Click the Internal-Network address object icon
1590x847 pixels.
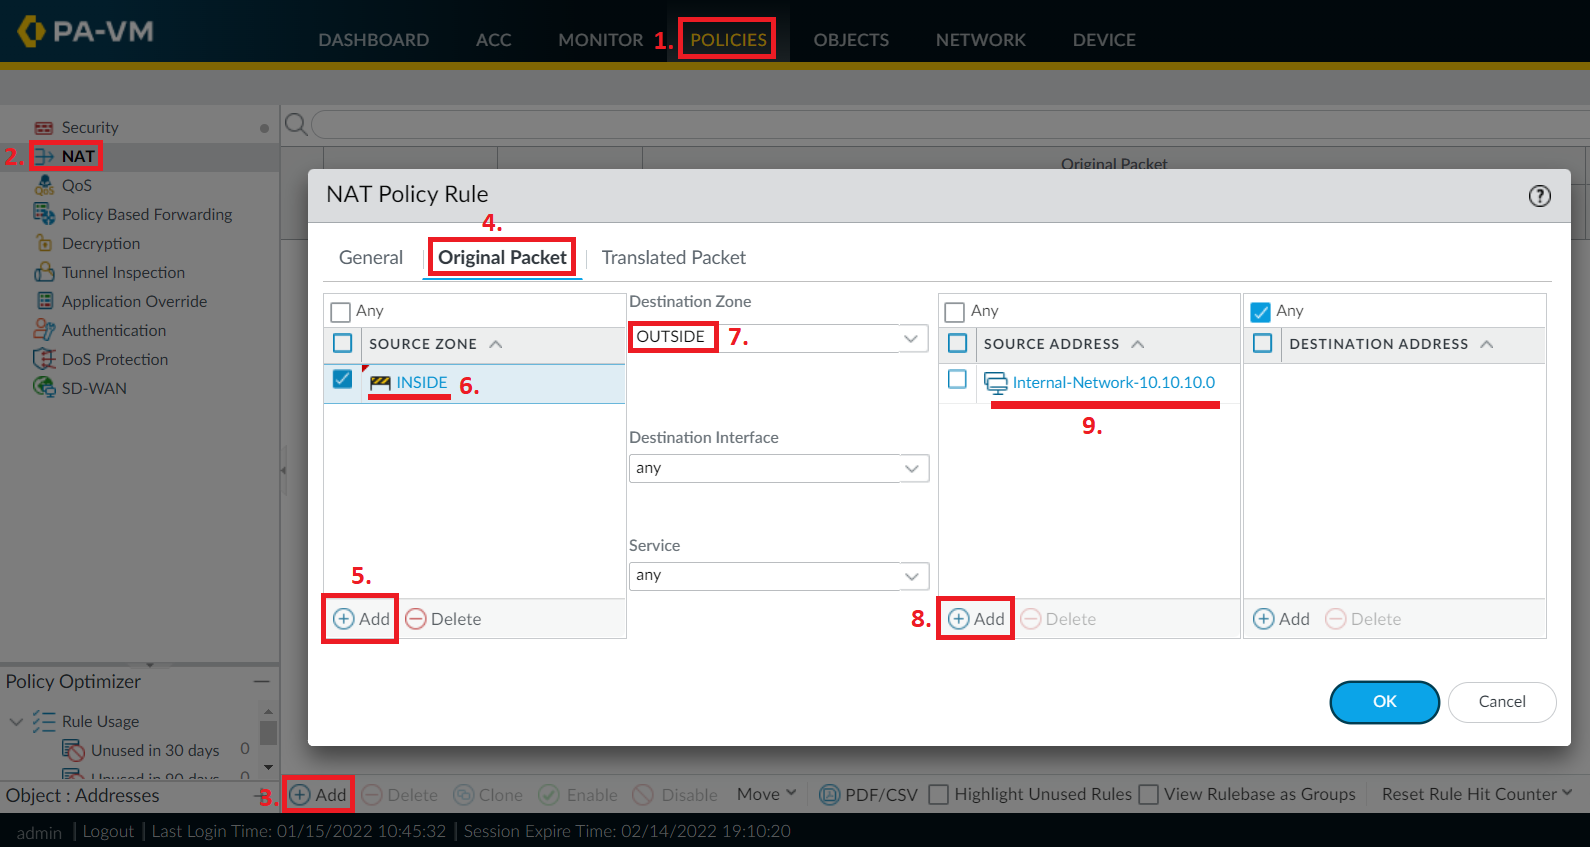coord(996,383)
